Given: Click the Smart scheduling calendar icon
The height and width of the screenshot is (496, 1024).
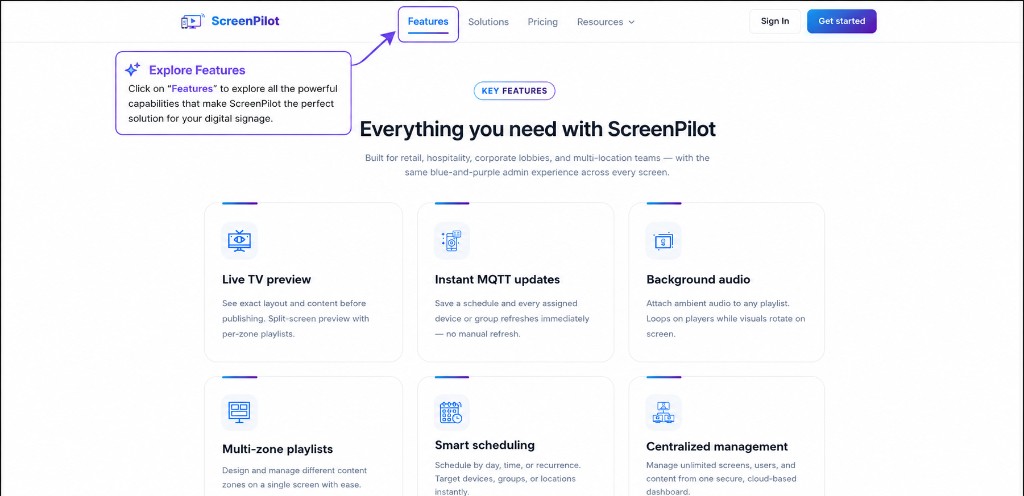Looking at the screenshot, I should click(452, 412).
